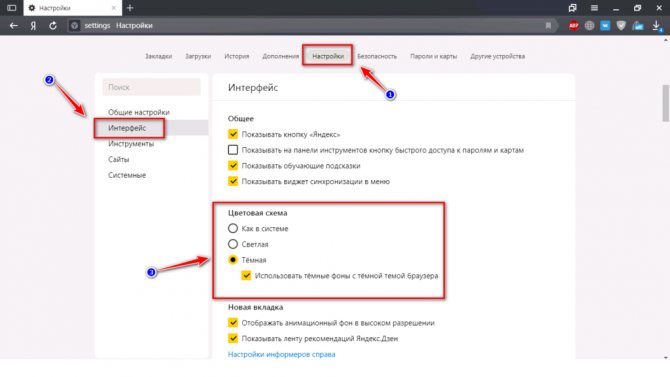Select Интерфейс in sidebar

(x=127, y=128)
